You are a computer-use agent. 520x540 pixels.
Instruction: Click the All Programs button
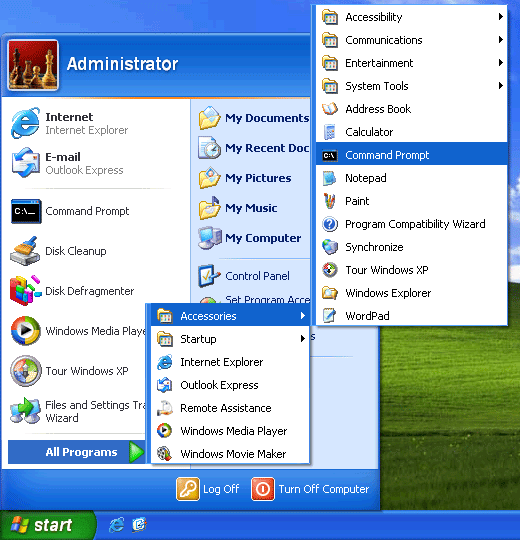[x=76, y=452]
